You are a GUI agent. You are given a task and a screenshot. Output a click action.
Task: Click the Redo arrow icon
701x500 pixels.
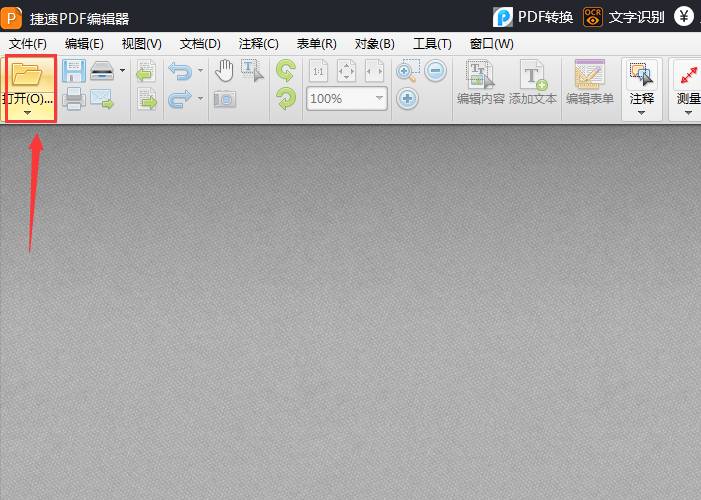pos(180,99)
